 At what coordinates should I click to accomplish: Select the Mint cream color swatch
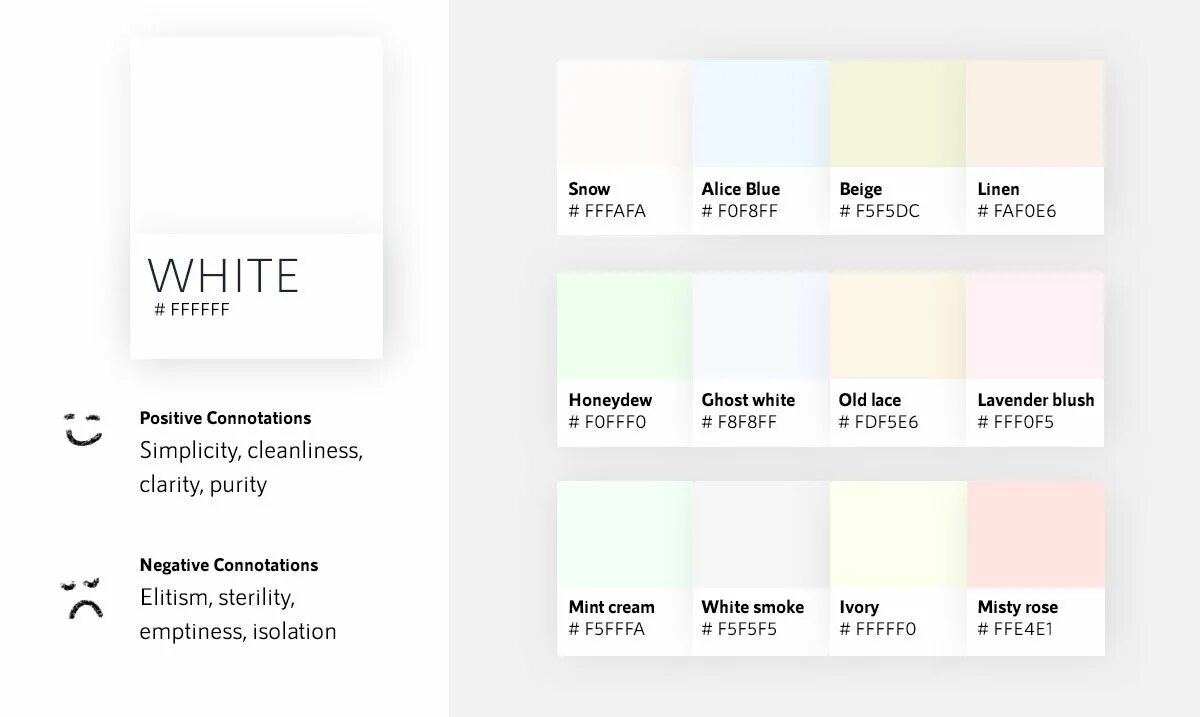pos(625,534)
